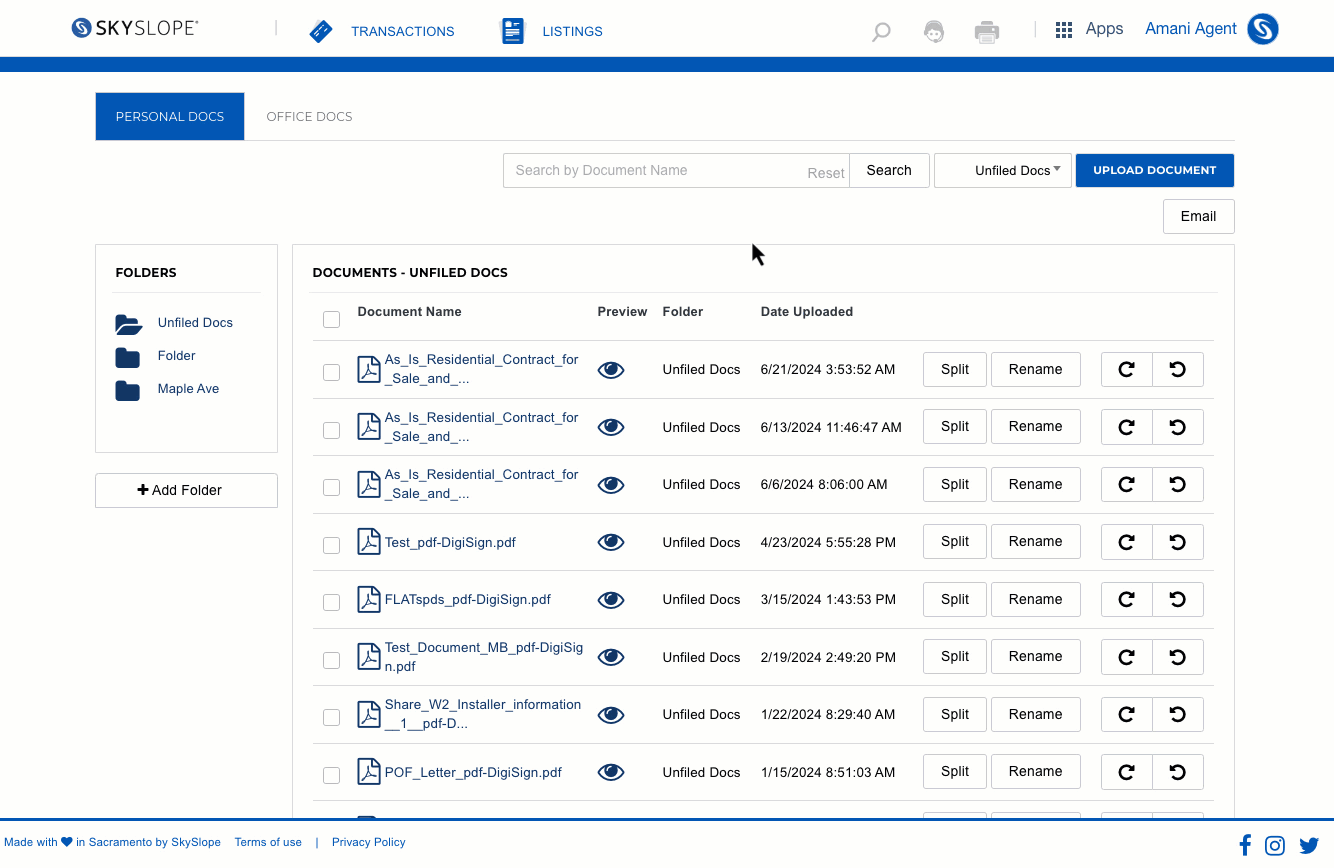Toggle the select-all documents checkbox
This screenshot has width=1334, height=868.
pos(331,319)
